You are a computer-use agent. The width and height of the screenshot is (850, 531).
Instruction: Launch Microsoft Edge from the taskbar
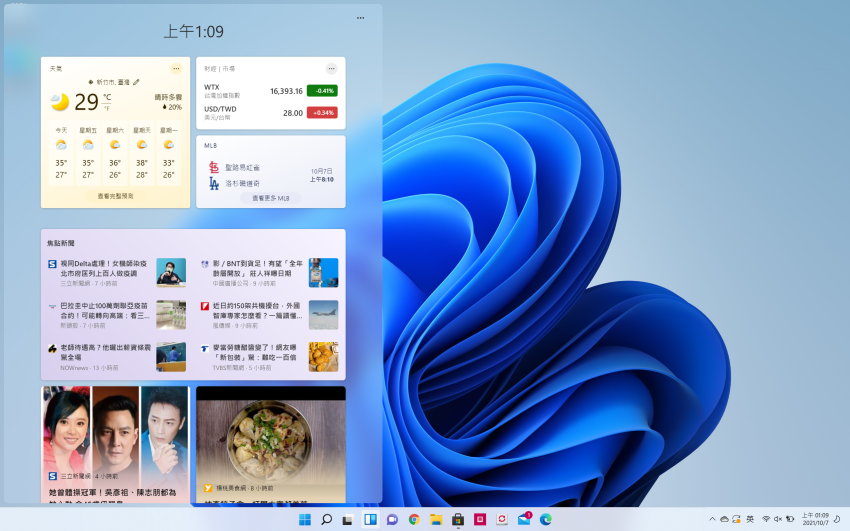coord(546,520)
